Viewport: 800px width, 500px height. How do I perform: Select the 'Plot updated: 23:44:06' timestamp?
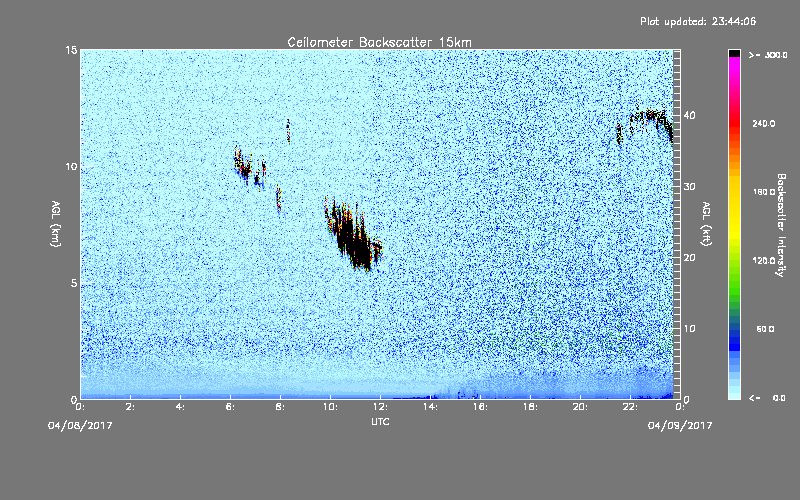click(x=698, y=21)
